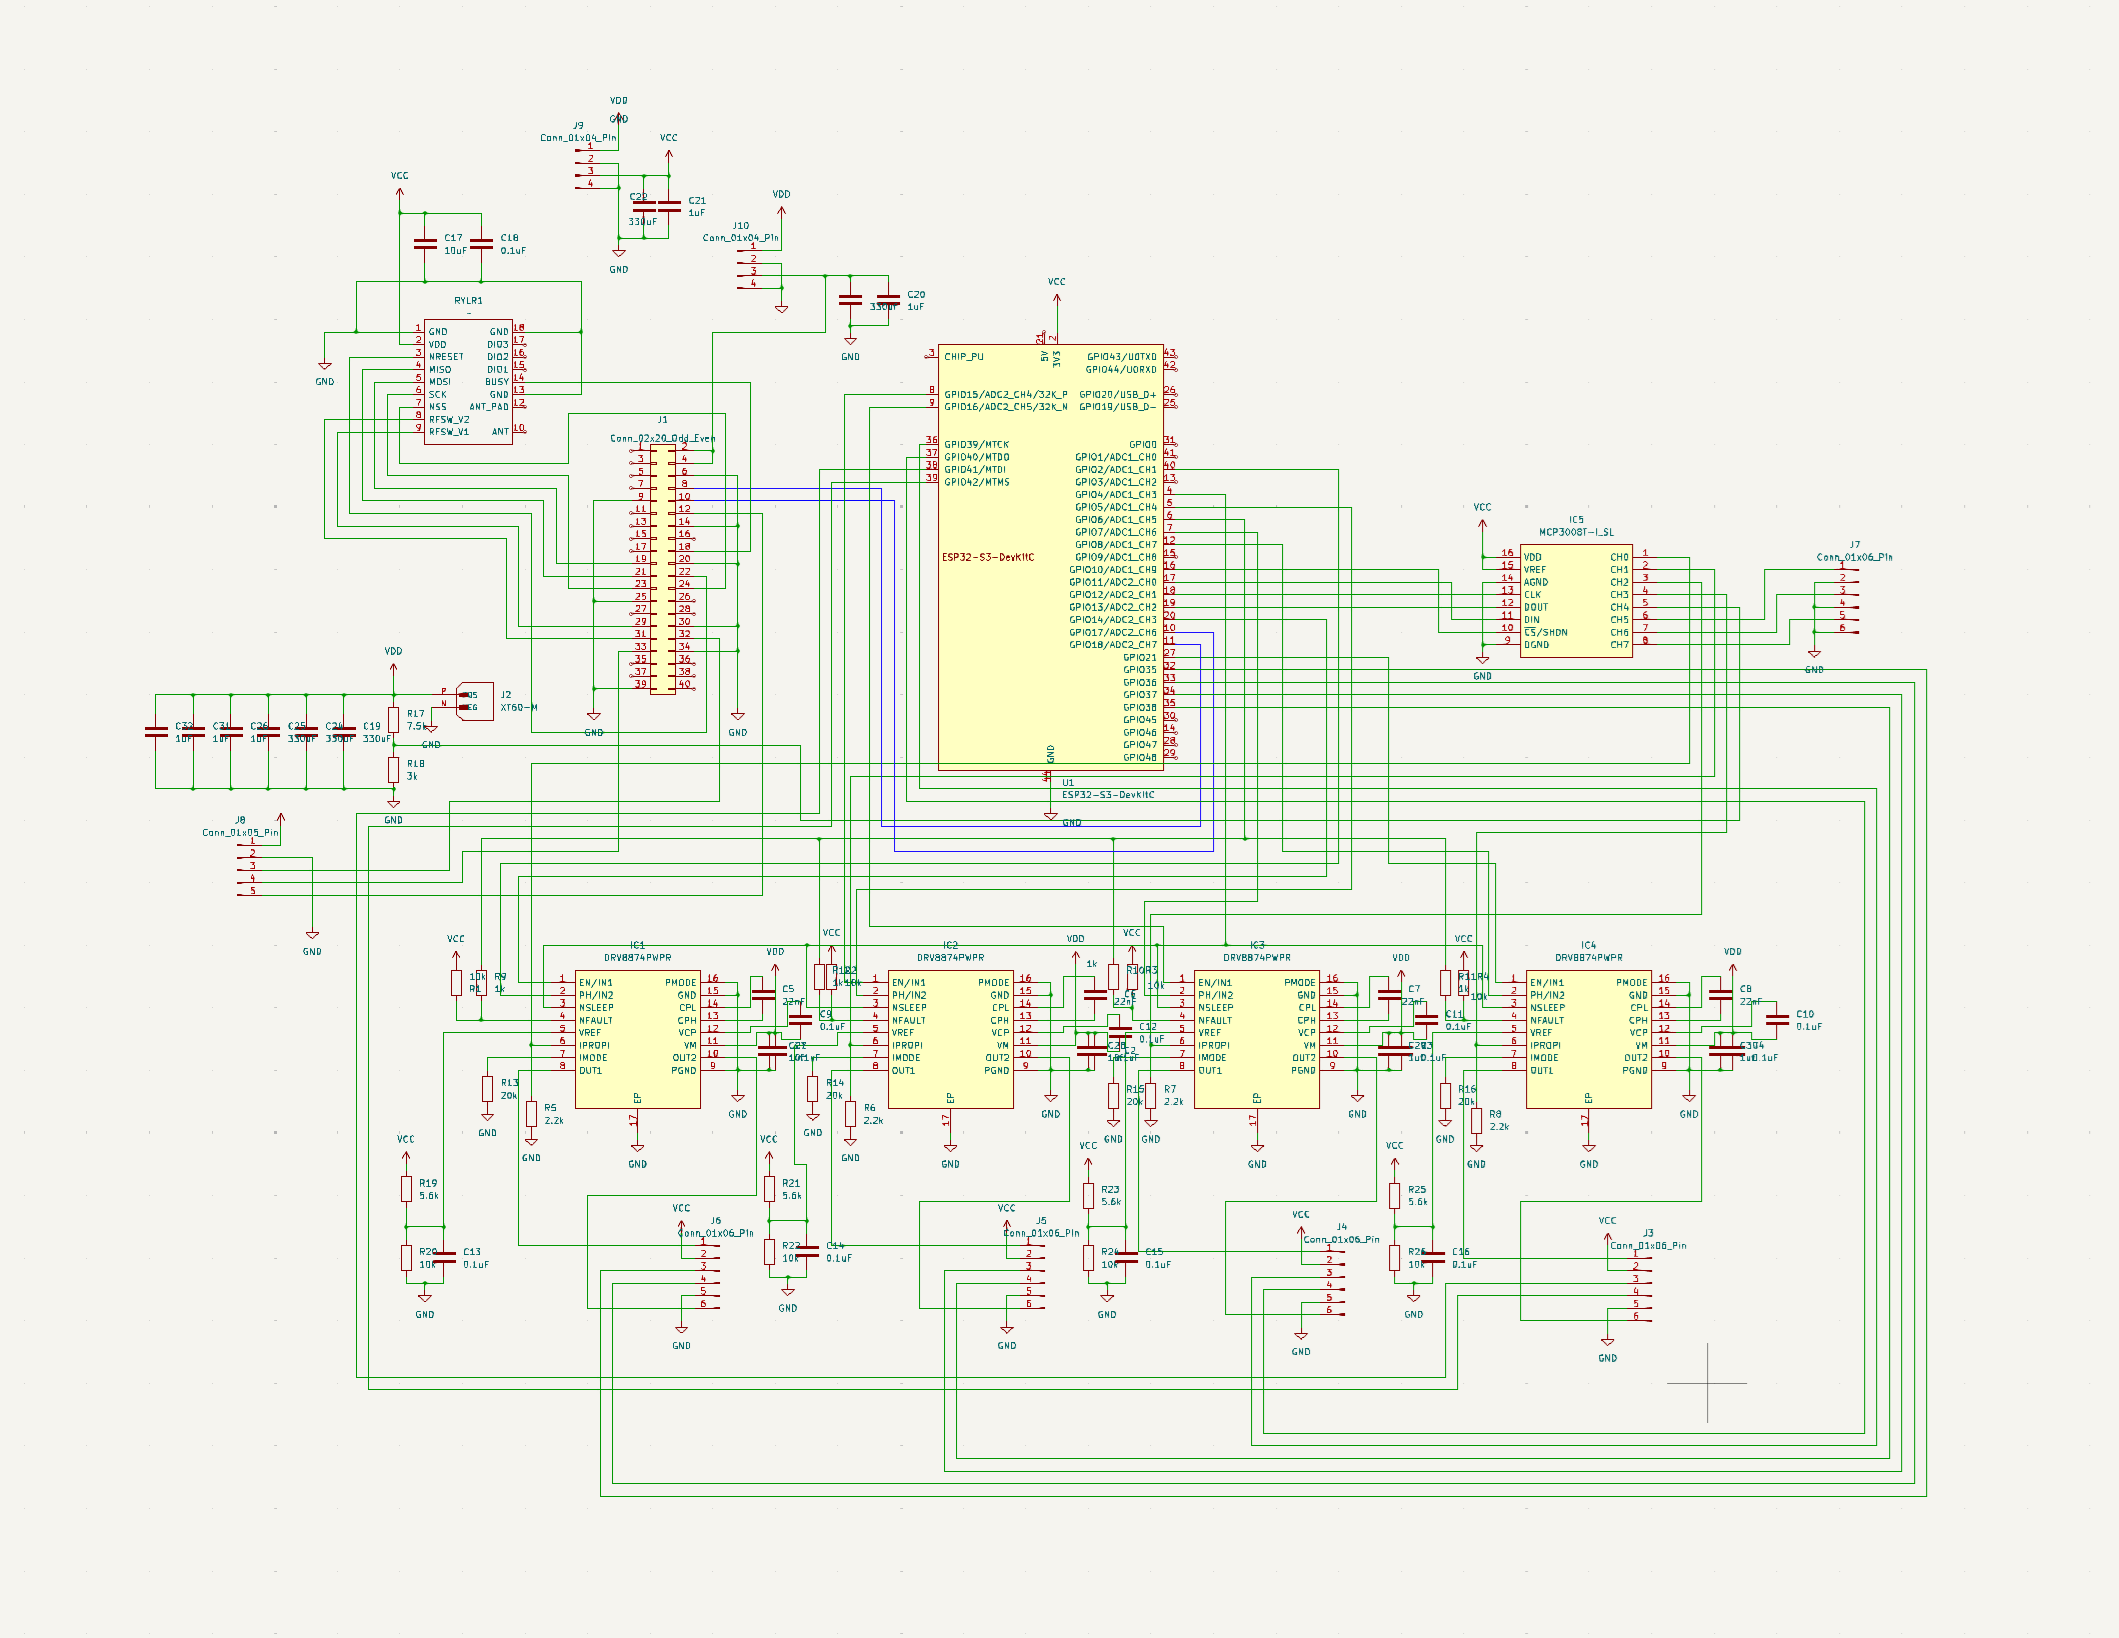Select the J2 XT60-M connector symbol
Screen dimensions: 2119x1638
click(x=474, y=701)
